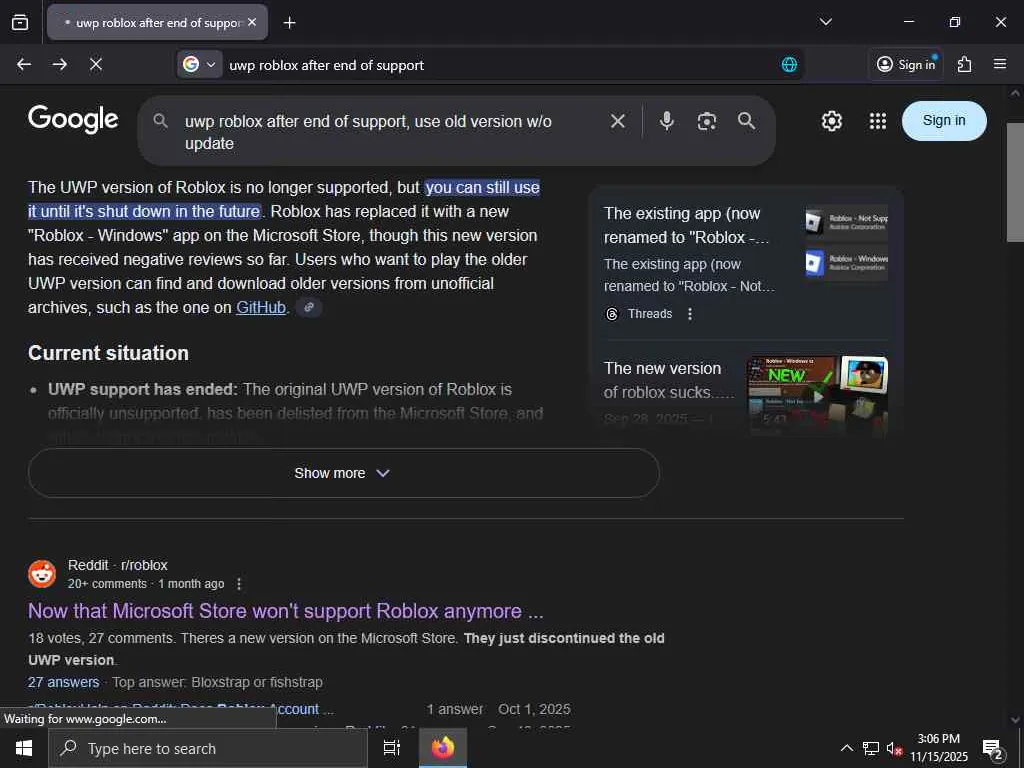The height and width of the screenshot is (768, 1024).
Task: Open the Threads post 'The existing app'
Action: 686,225
